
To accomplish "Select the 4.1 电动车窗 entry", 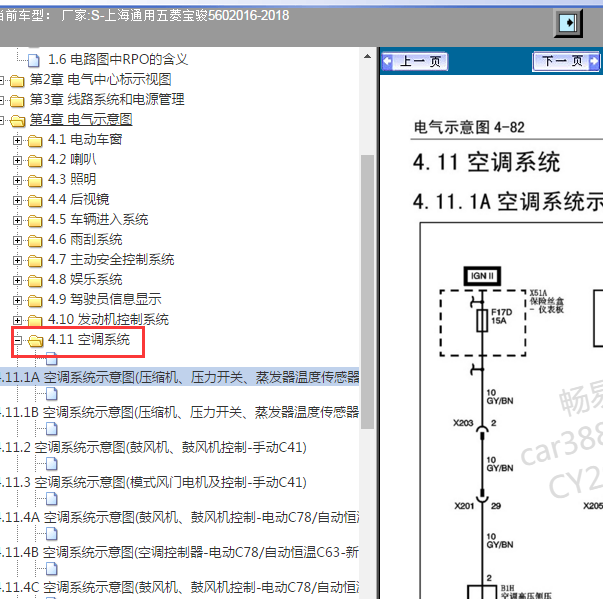I will click(85, 139).
